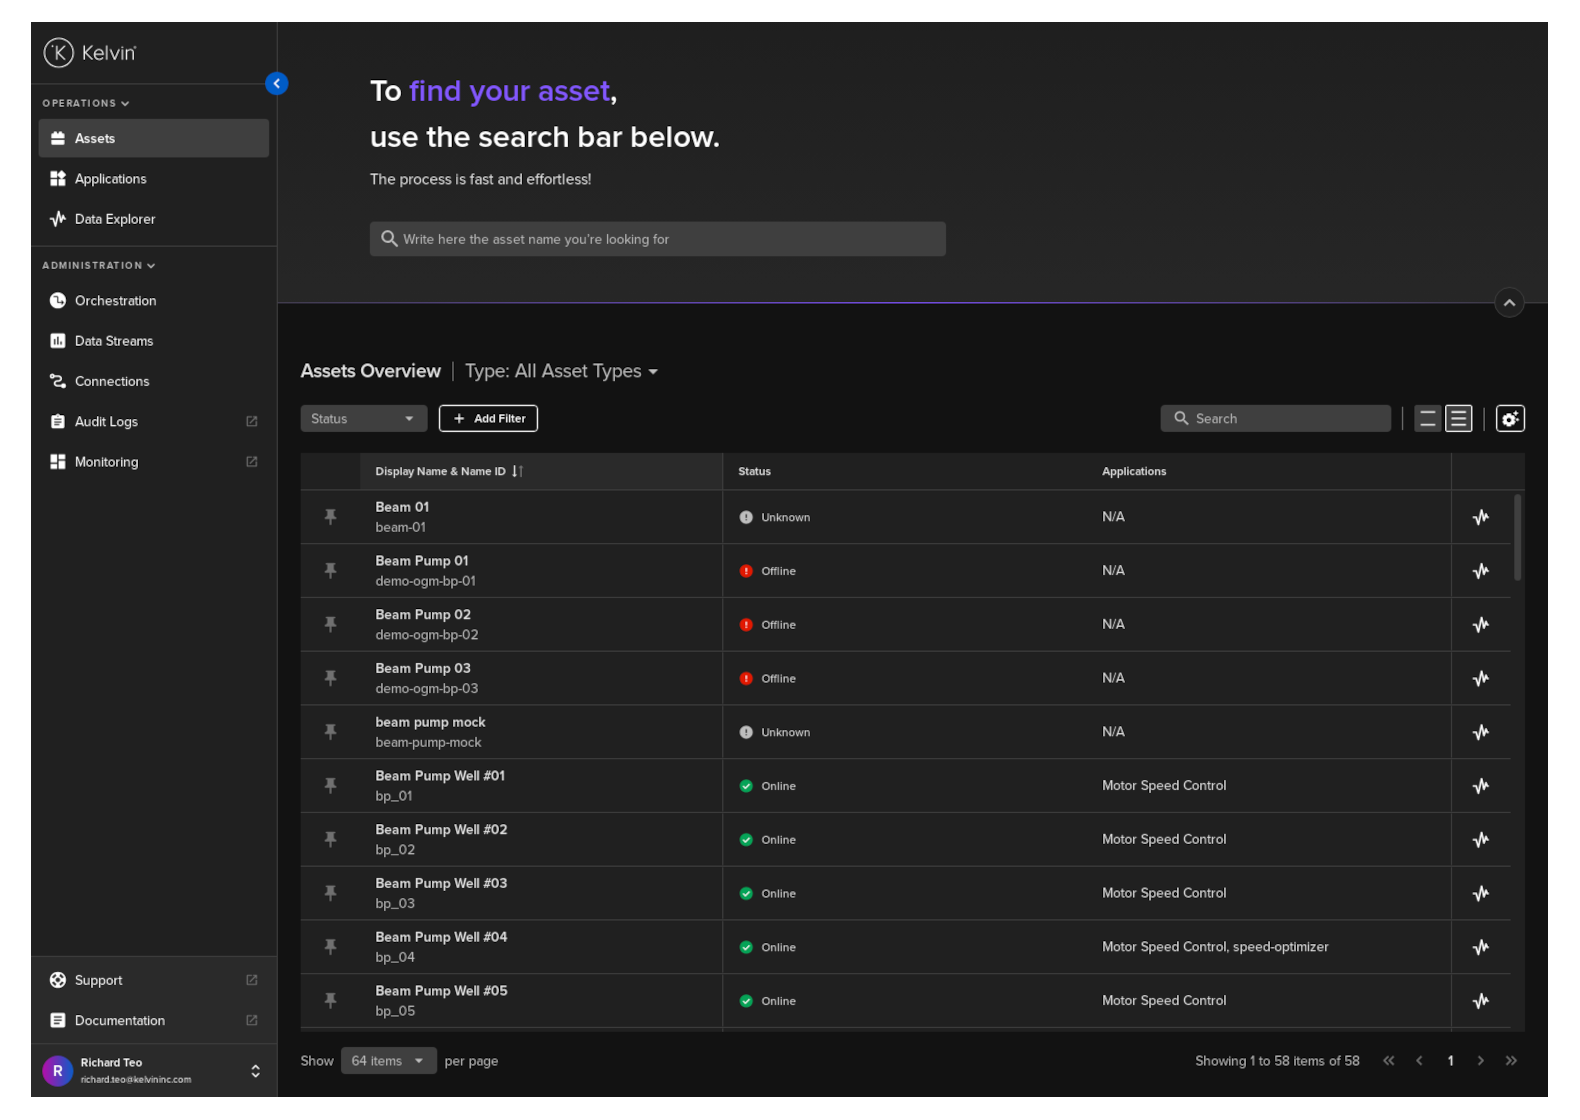The image size is (1580, 1120).
Task: Click the asset name search bar
Action: (x=657, y=239)
